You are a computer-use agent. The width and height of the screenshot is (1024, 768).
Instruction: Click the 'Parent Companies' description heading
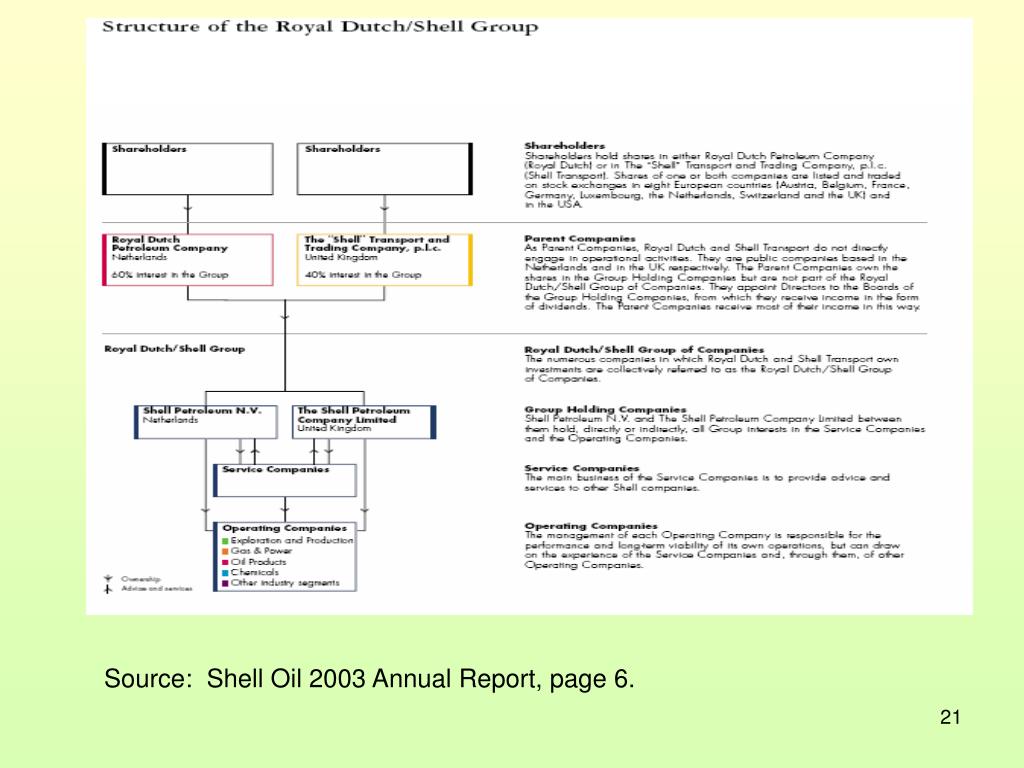(580, 239)
